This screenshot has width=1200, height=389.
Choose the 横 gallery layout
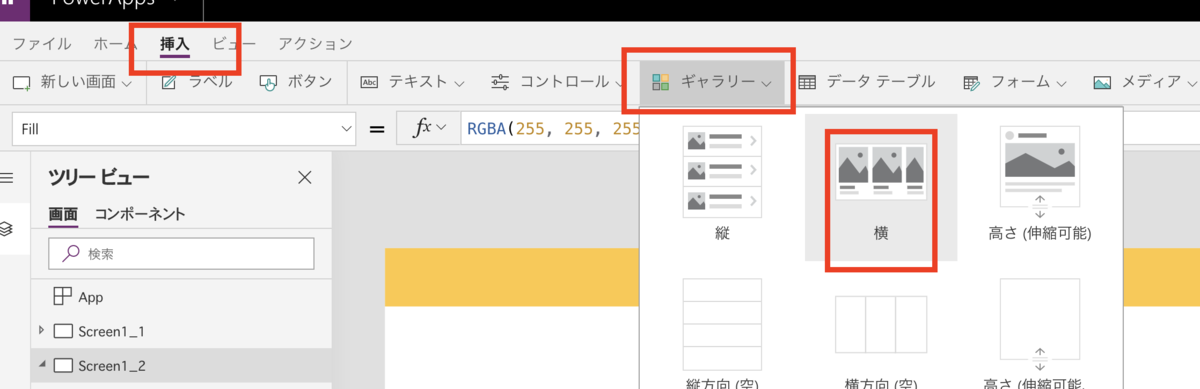click(x=881, y=187)
